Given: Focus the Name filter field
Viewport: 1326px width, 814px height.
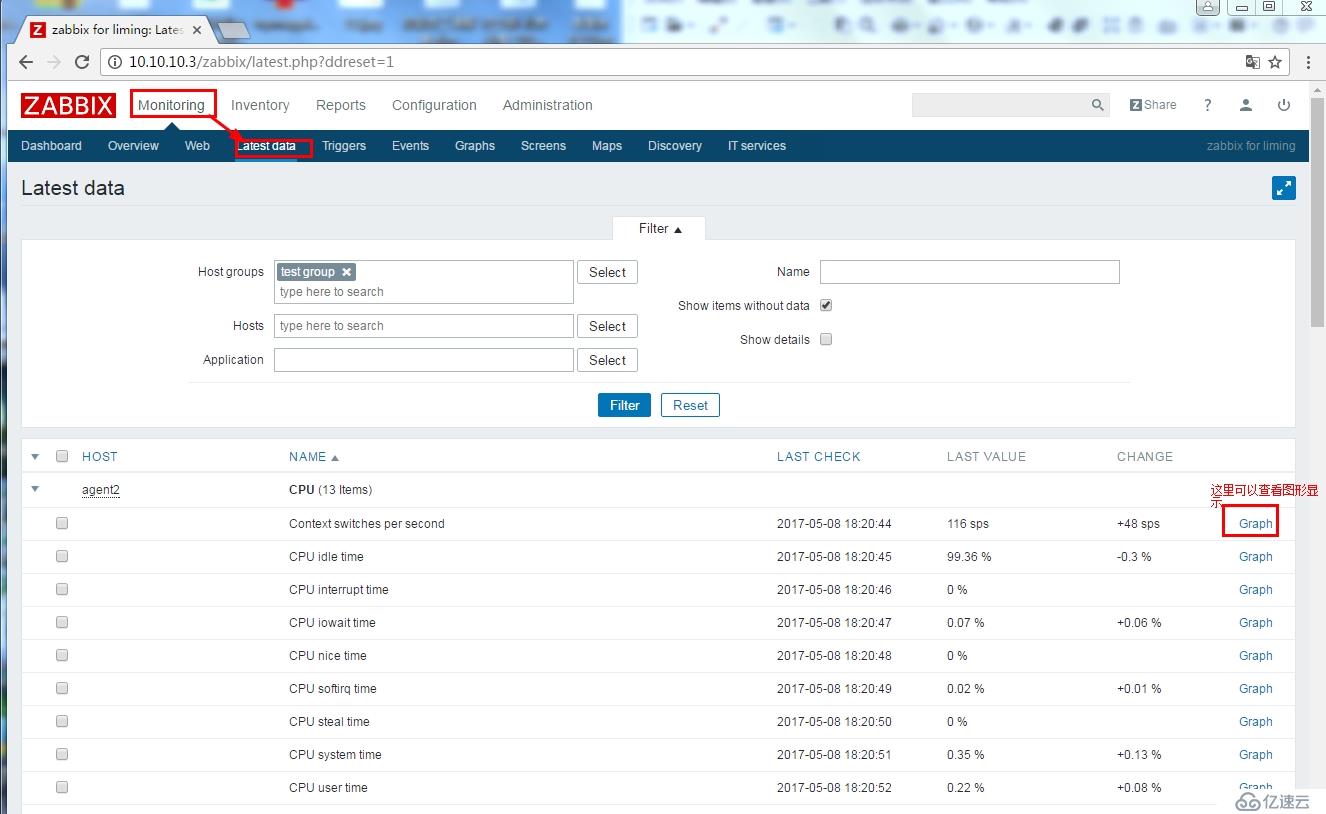Looking at the screenshot, I should (970, 272).
